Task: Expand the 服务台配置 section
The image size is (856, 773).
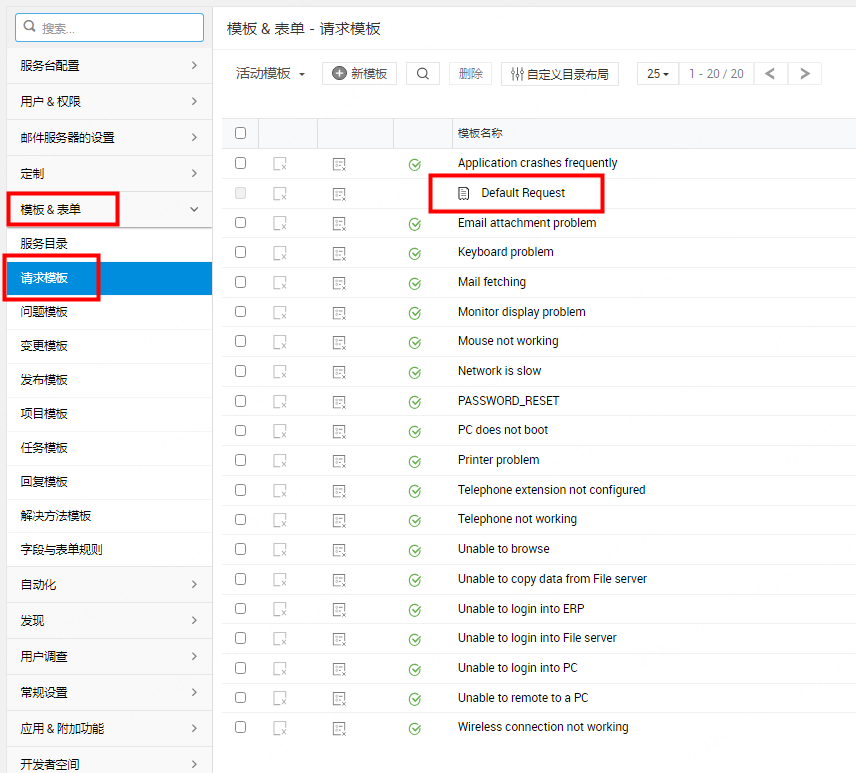Action: click(109, 66)
